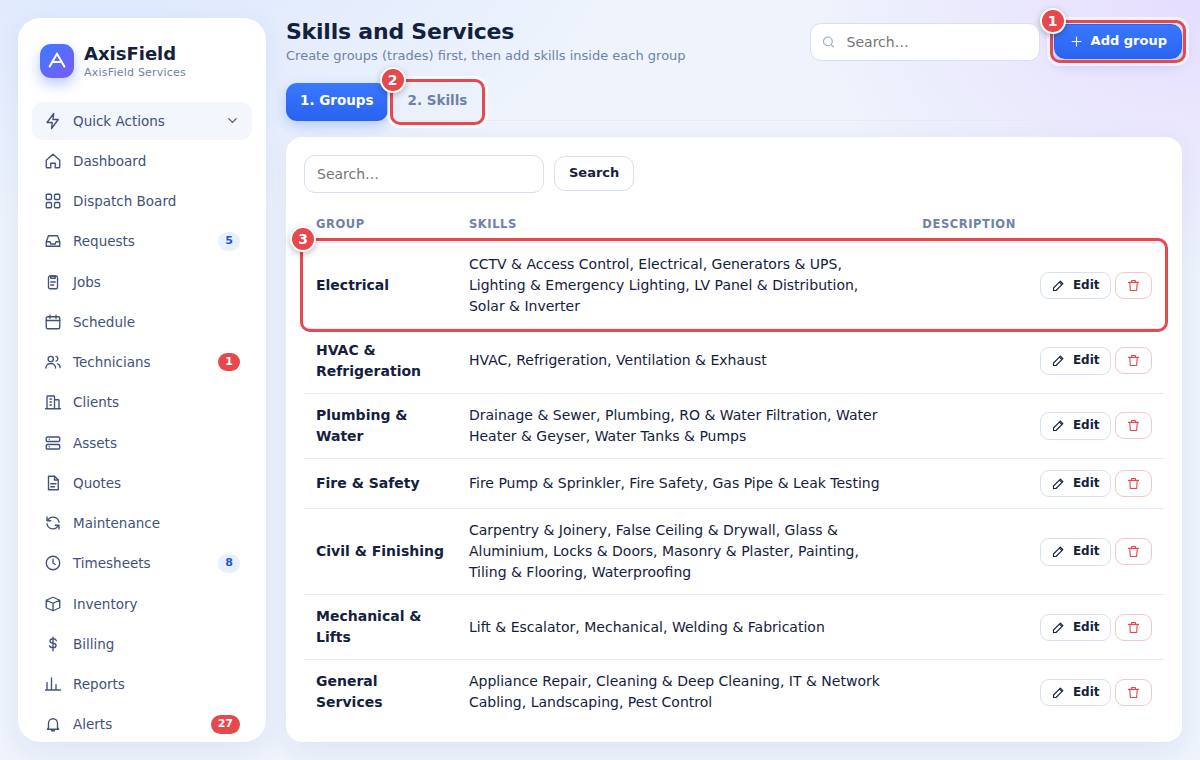Click the General Services group name
This screenshot has width=1200, height=760.
(x=349, y=692)
